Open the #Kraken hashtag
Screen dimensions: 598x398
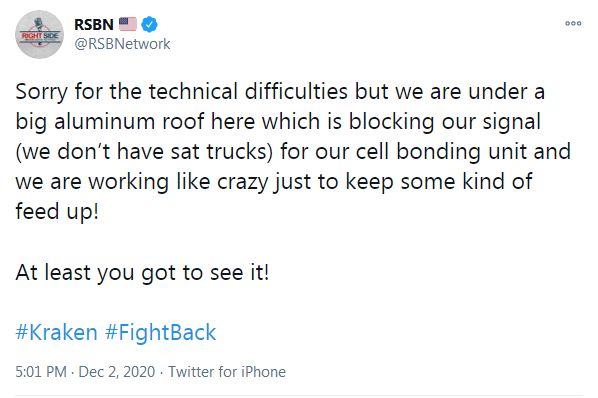[x=56, y=332]
